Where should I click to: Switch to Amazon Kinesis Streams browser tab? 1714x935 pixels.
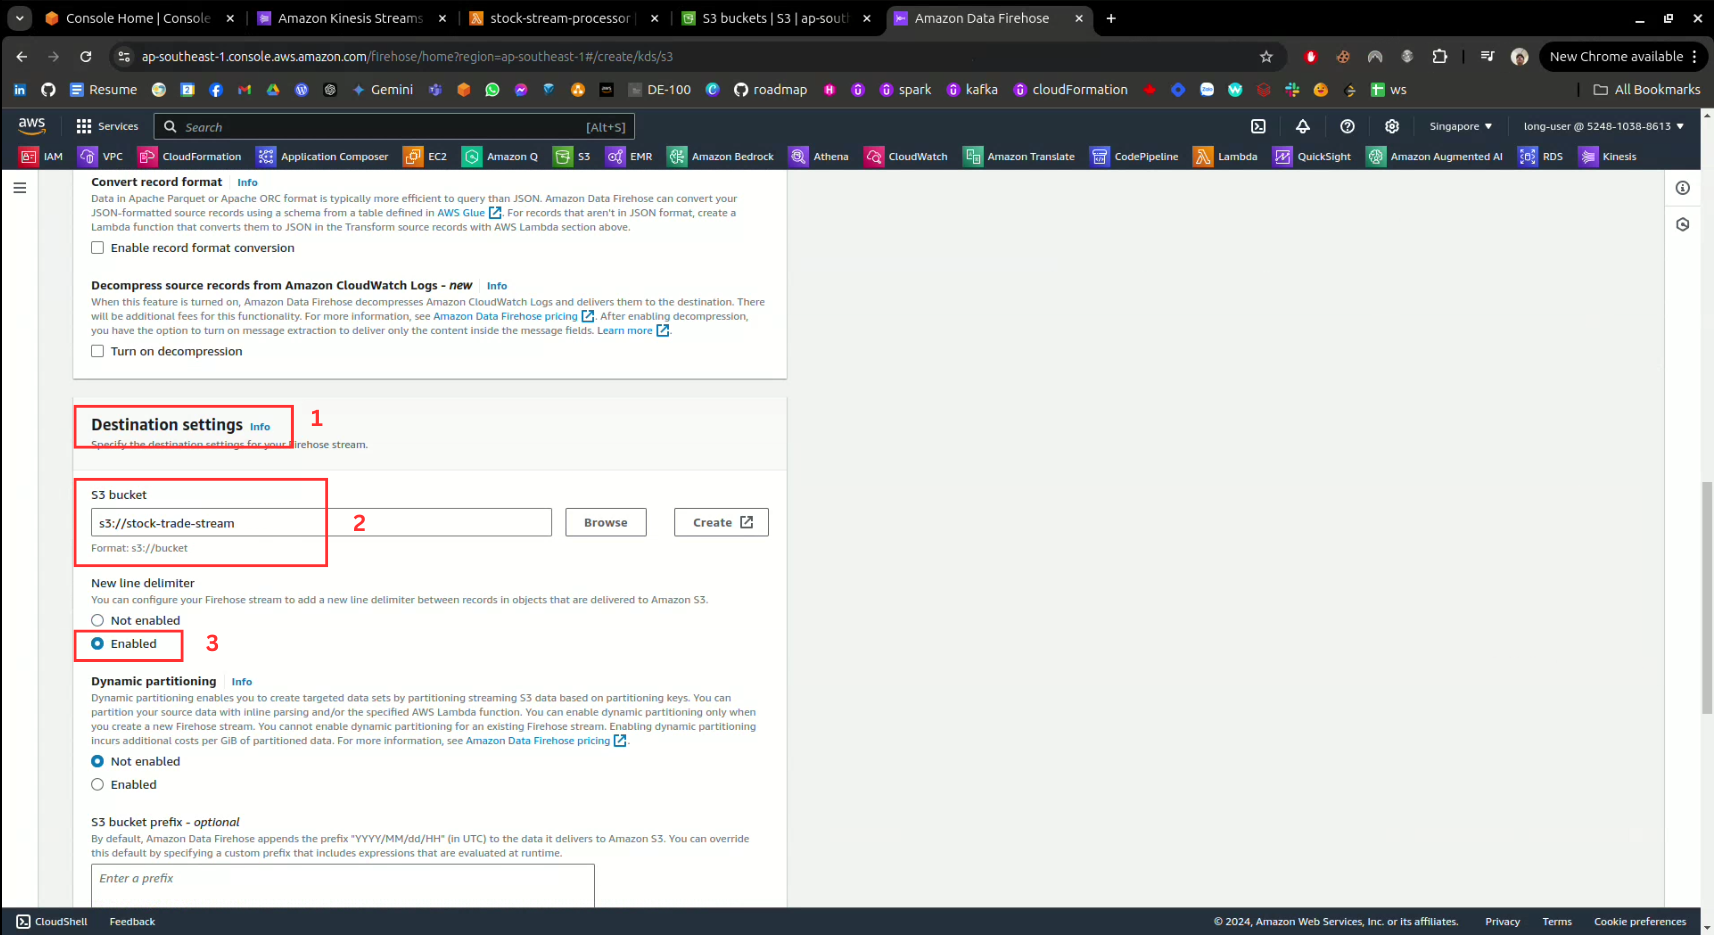coord(350,18)
